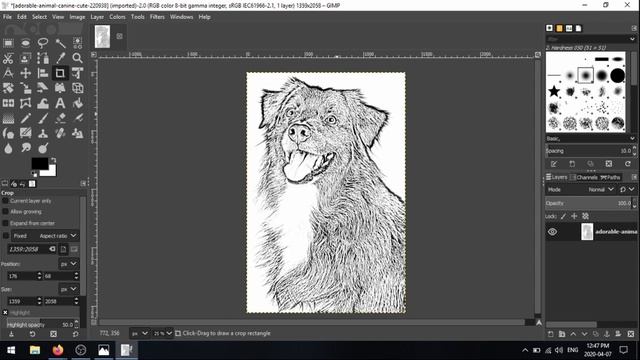Open the Filters menu
Viewport: 640px width, 360px height.
point(157,17)
